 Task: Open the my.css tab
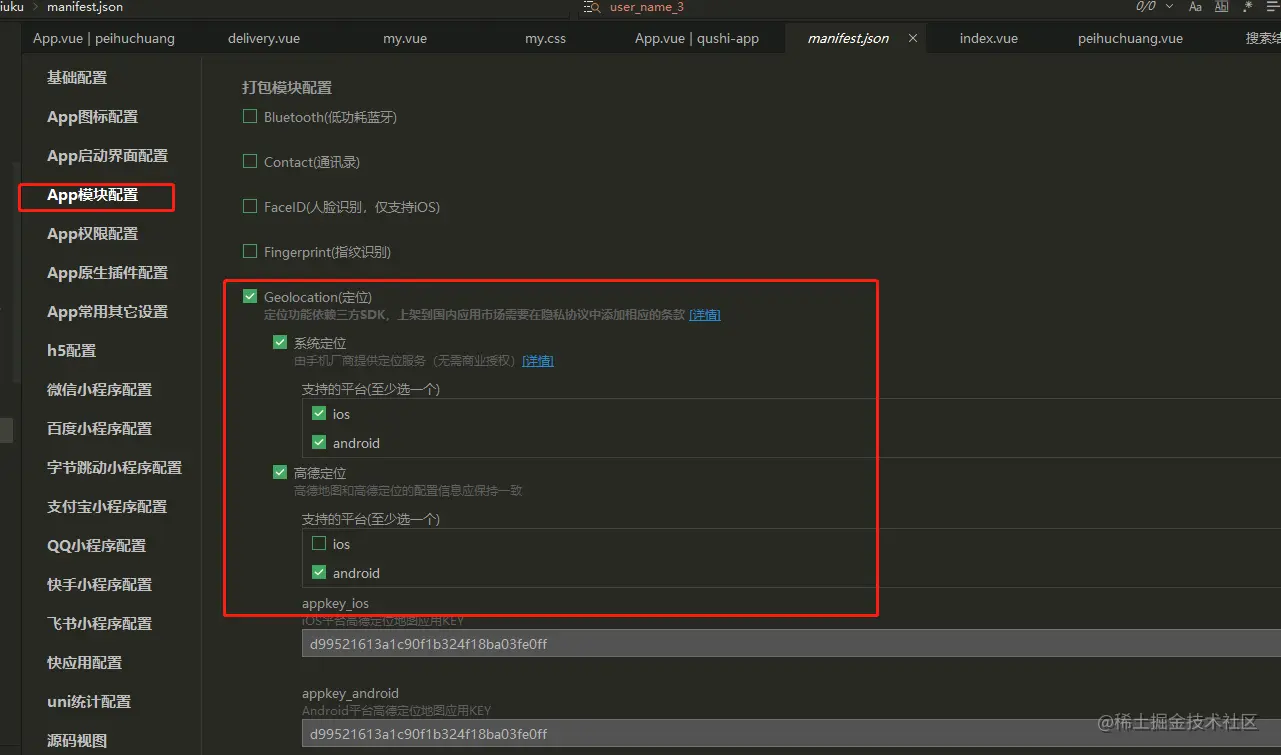point(545,38)
